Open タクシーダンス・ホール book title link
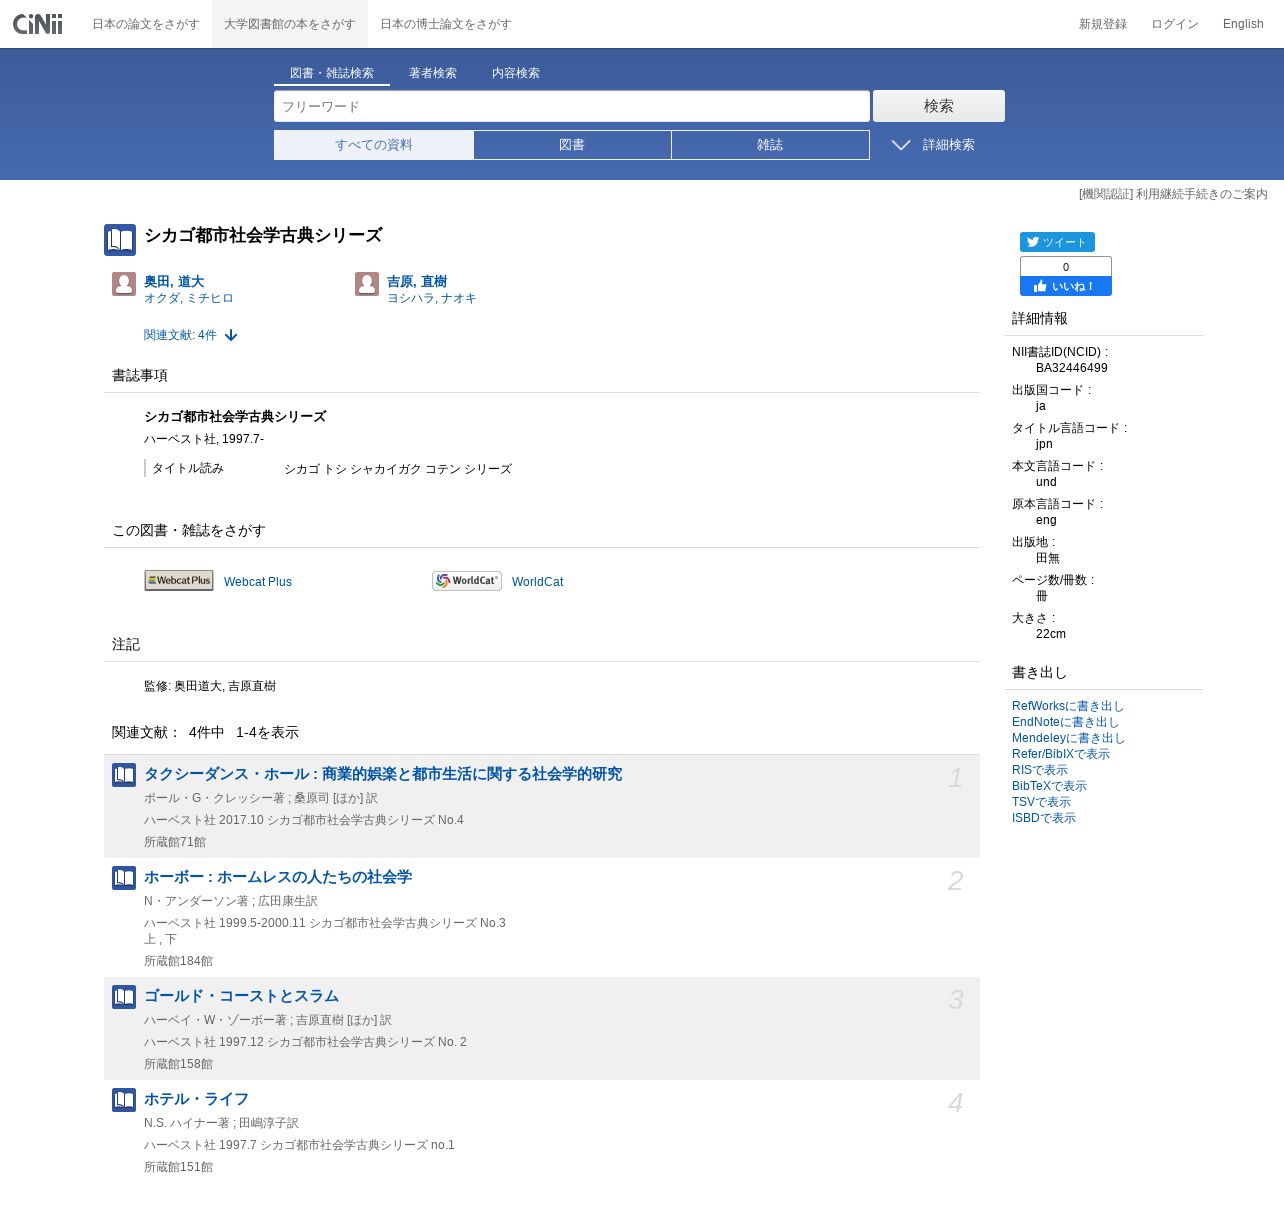Image resolution: width=1284 pixels, height=1215 pixels. click(x=383, y=774)
